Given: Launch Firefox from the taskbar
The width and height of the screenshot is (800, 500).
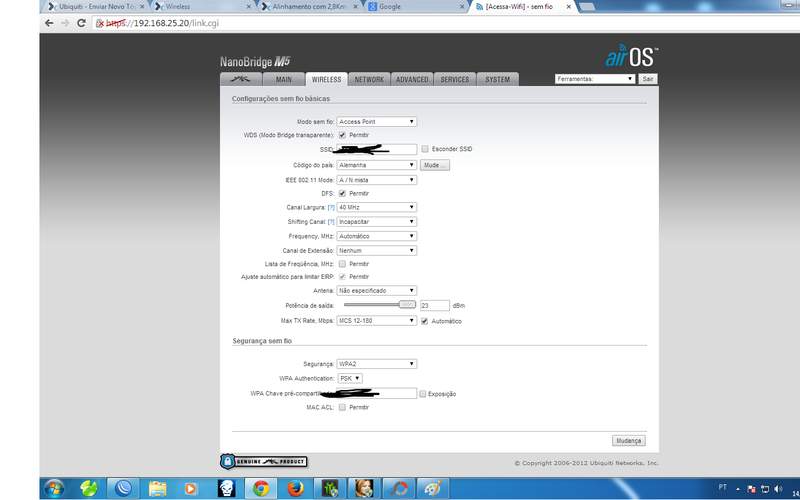Looking at the screenshot, I should pyautogui.click(x=295, y=489).
